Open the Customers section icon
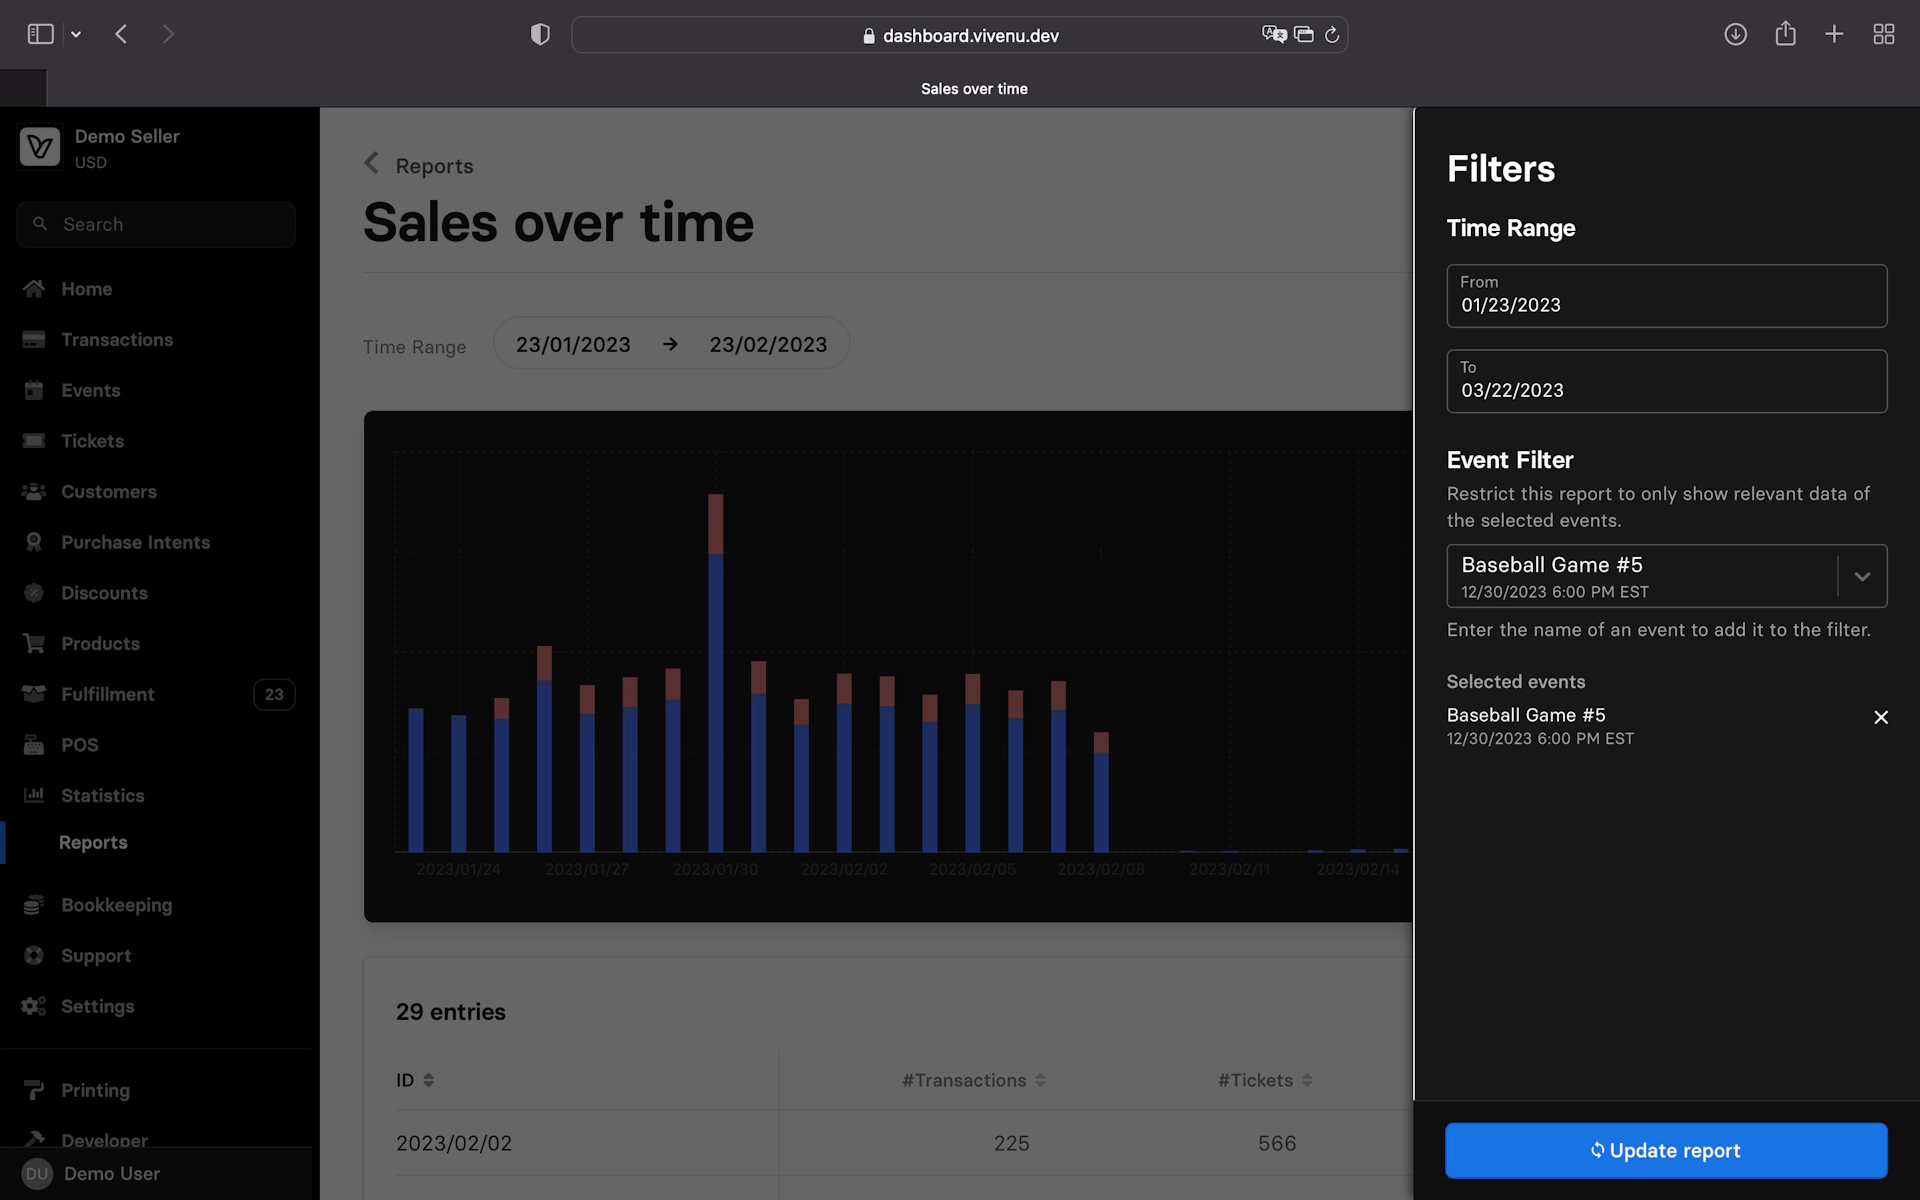This screenshot has height=1200, width=1920. (x=34, y=492)
